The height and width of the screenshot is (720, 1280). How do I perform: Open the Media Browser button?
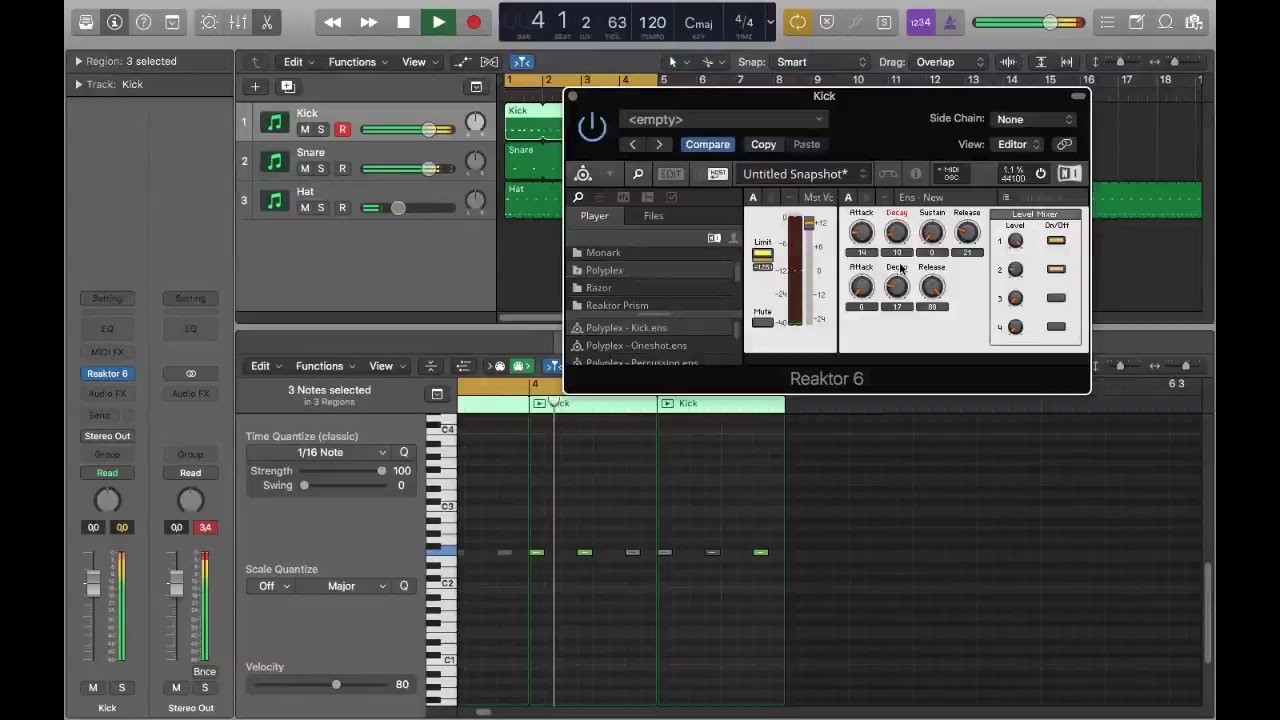coord(1194,22)
